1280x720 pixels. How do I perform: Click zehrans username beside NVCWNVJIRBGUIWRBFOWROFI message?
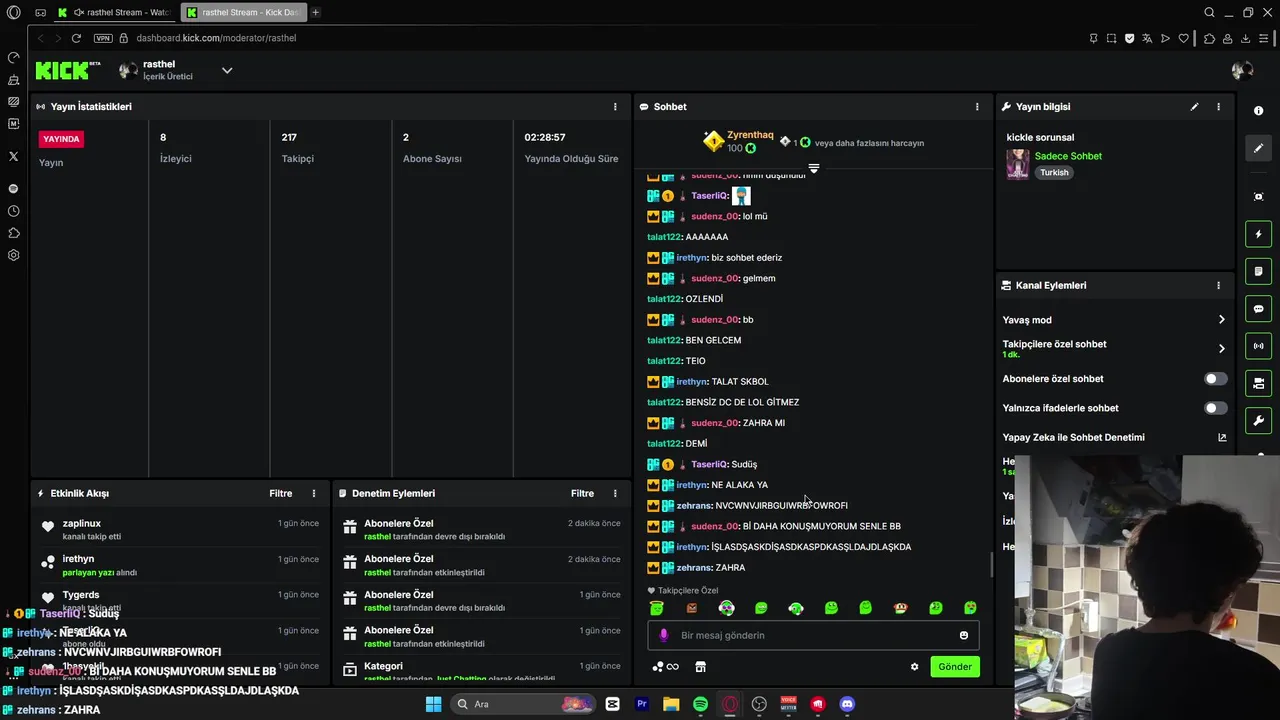(x=694, y=505)
